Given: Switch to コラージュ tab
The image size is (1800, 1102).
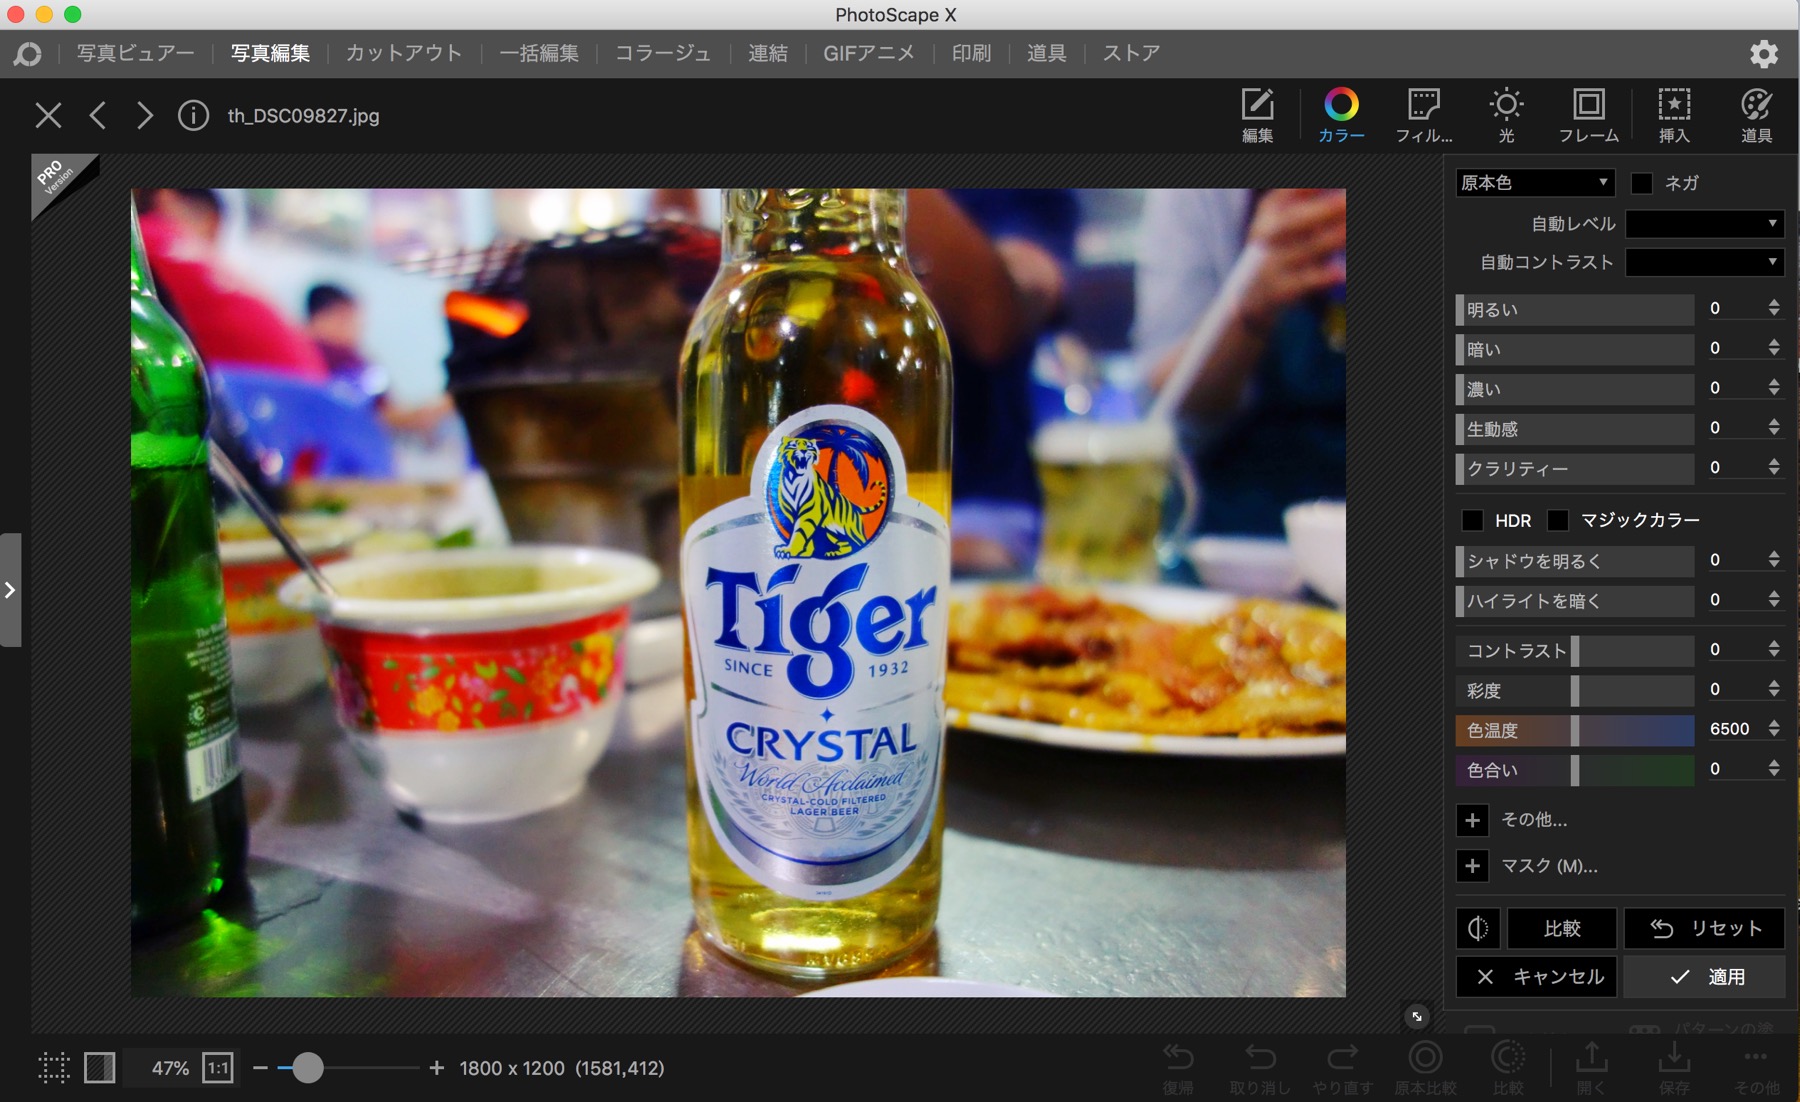Looking at the screenshot, I should click(663, 53).
